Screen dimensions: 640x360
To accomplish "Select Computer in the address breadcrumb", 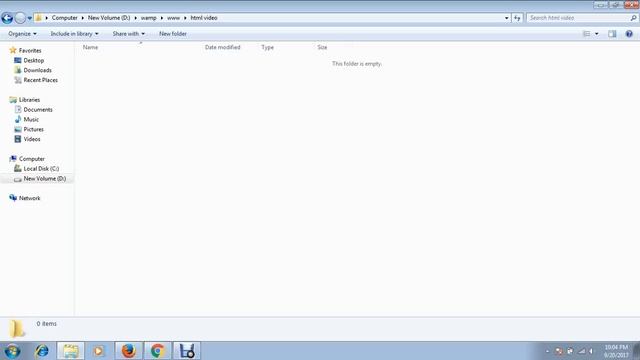I will tap(64, 18).
